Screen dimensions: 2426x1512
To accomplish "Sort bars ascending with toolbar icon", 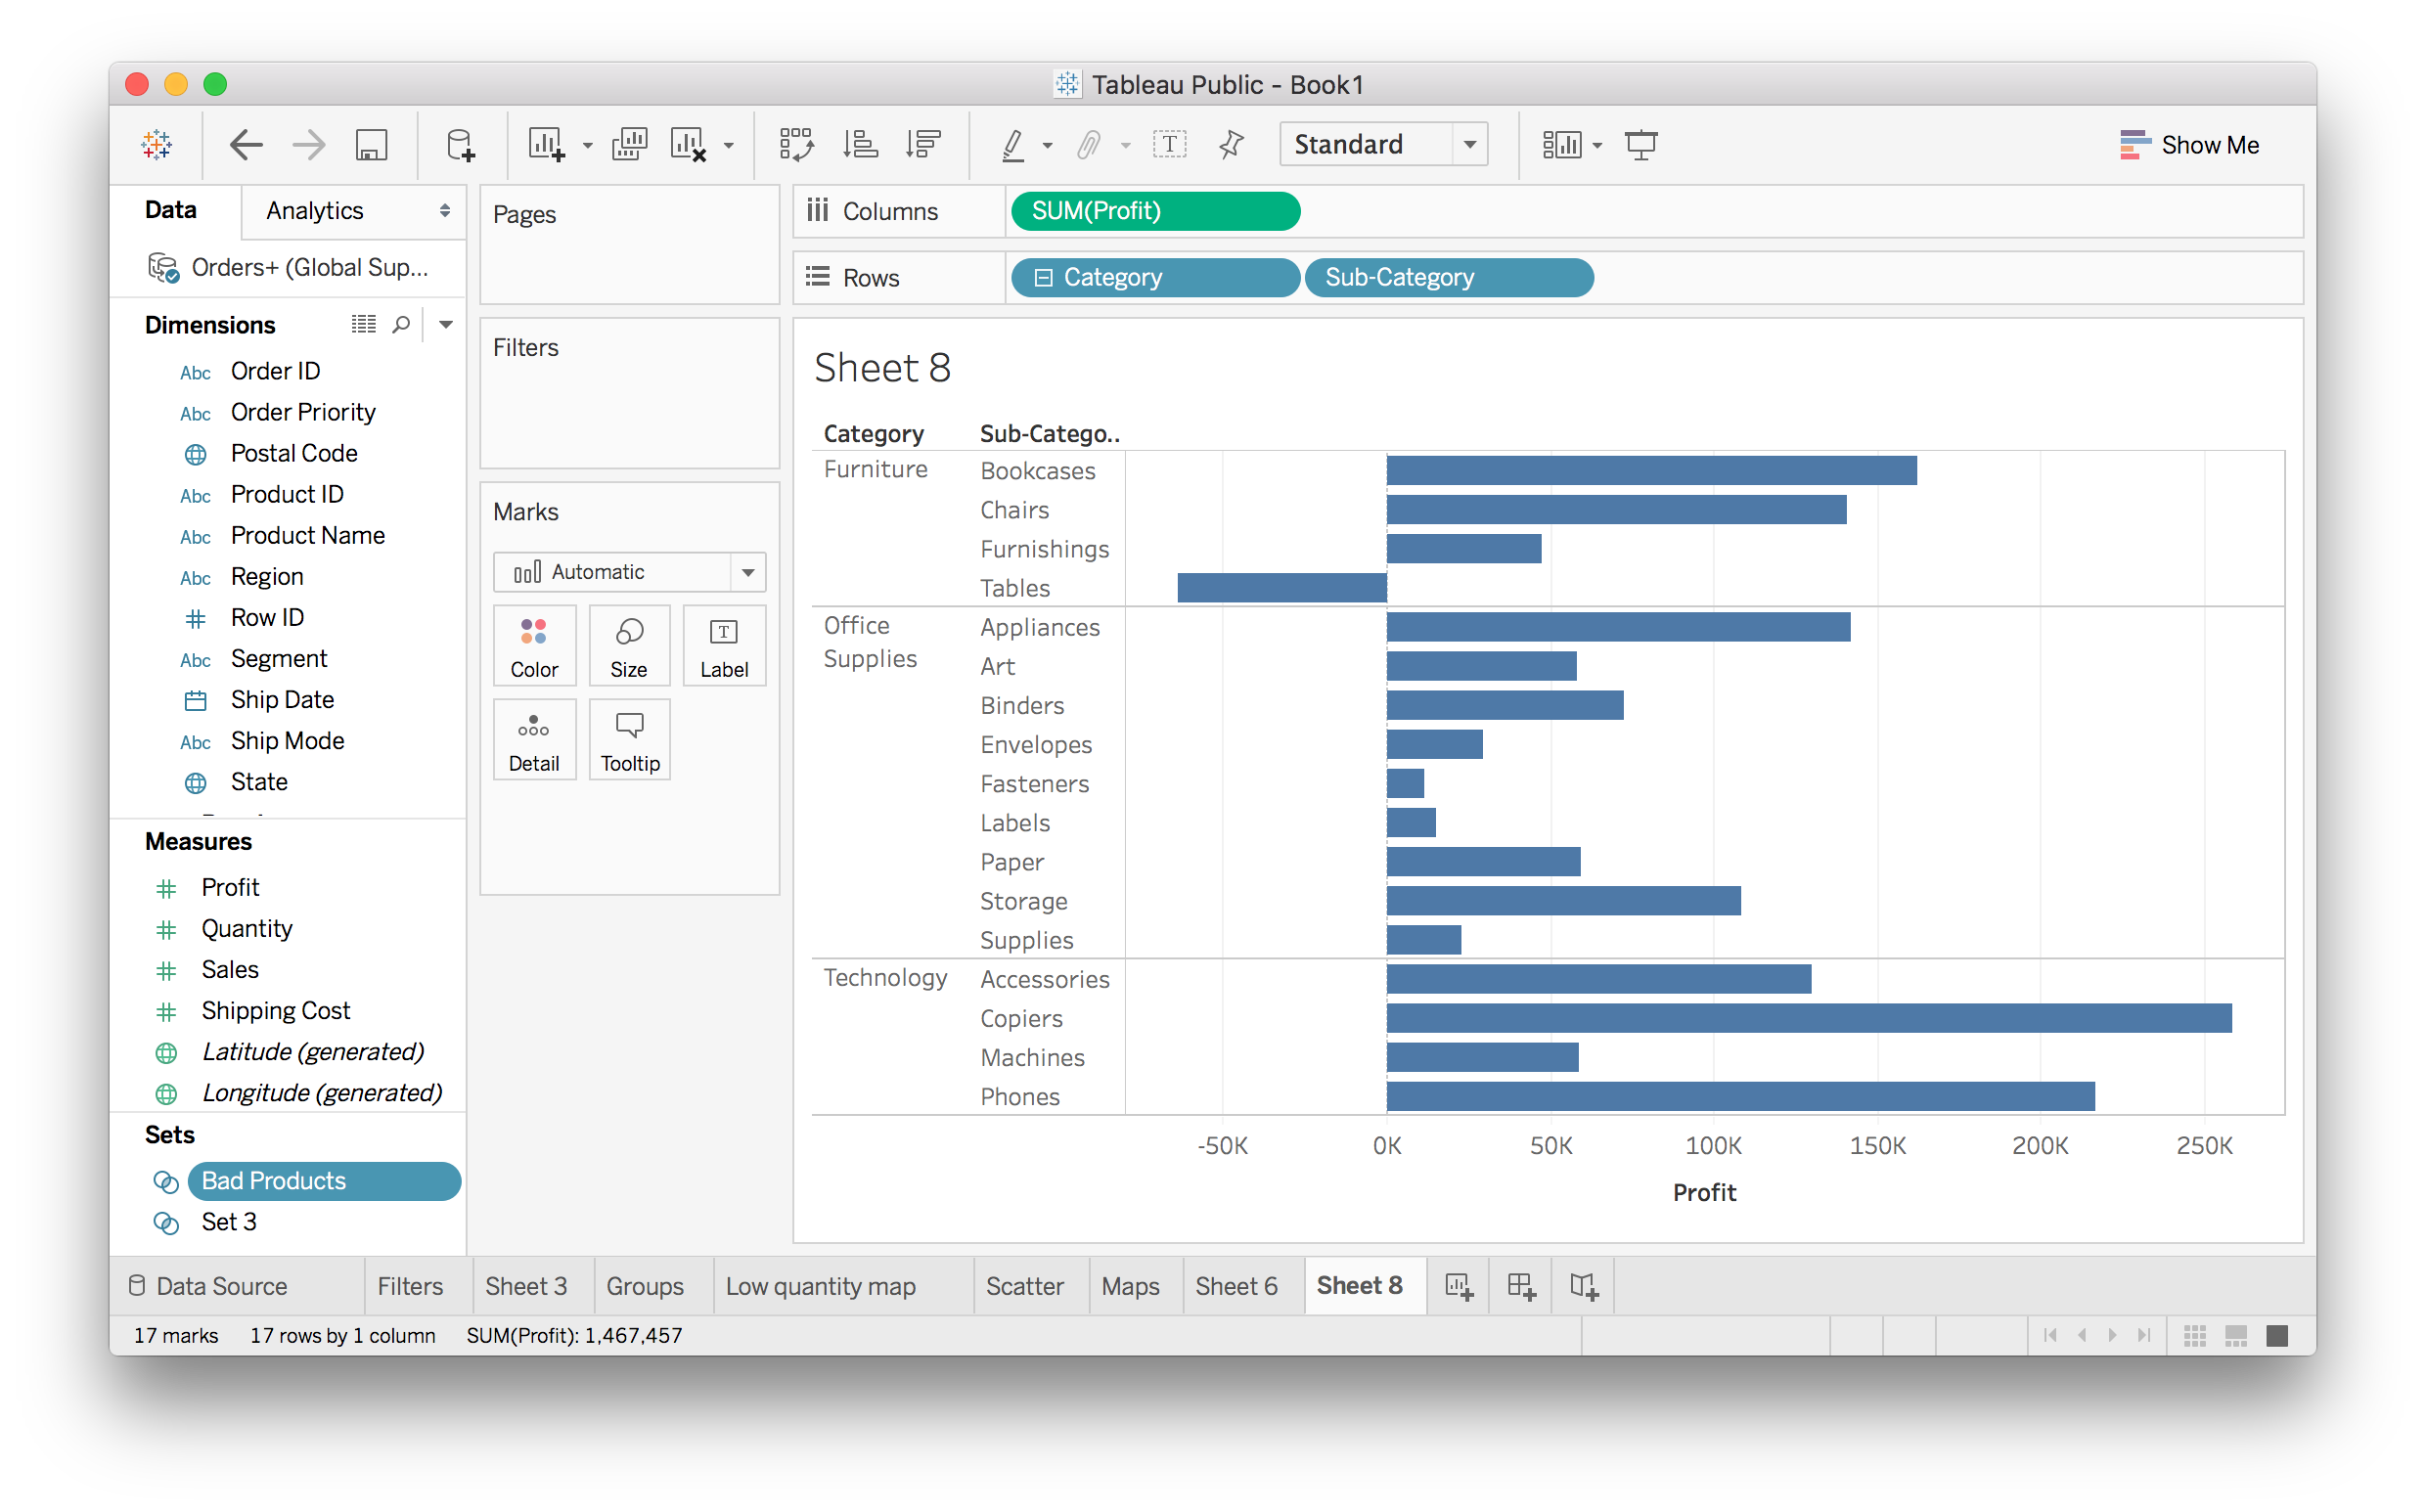I will point(860,145).
